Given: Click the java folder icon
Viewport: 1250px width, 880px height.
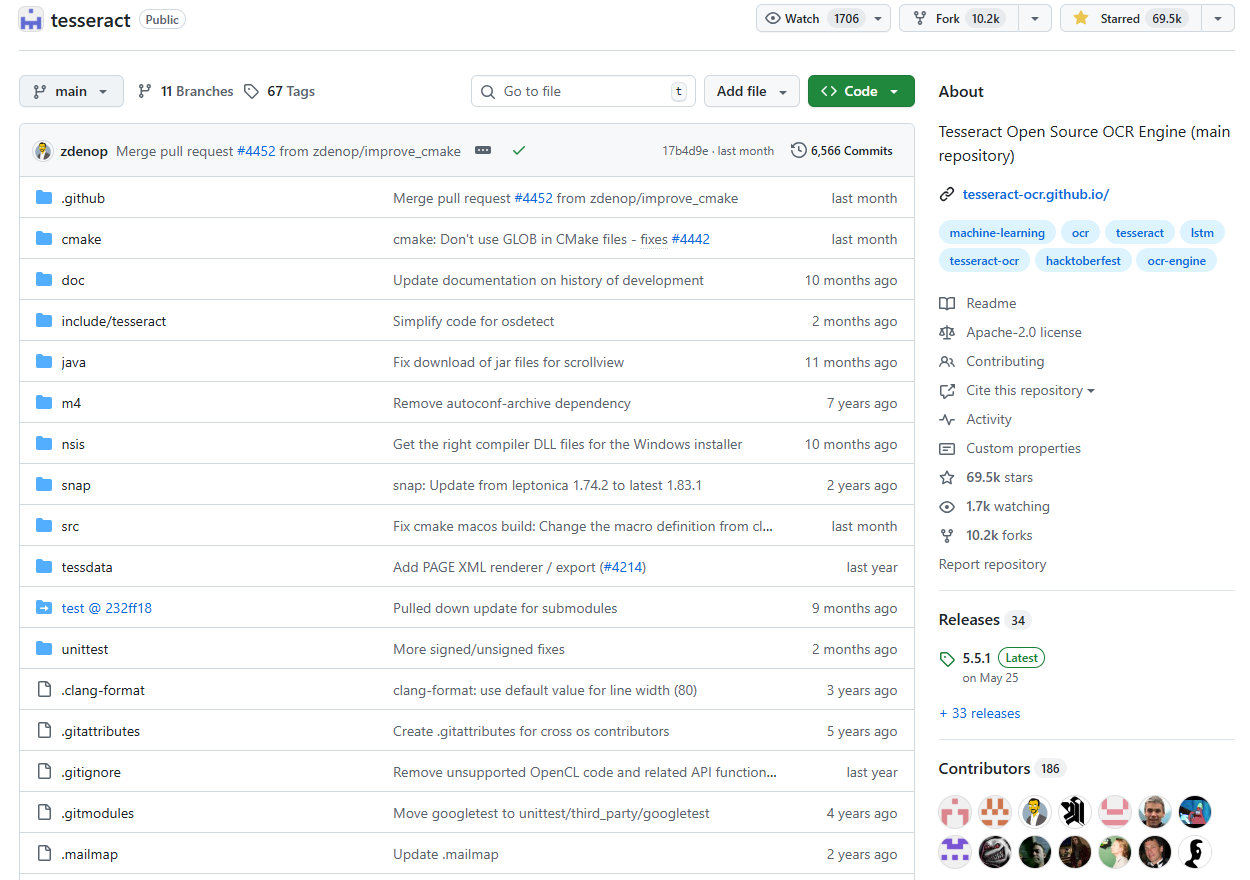Looking at the screenshot, I should (44, 362).
